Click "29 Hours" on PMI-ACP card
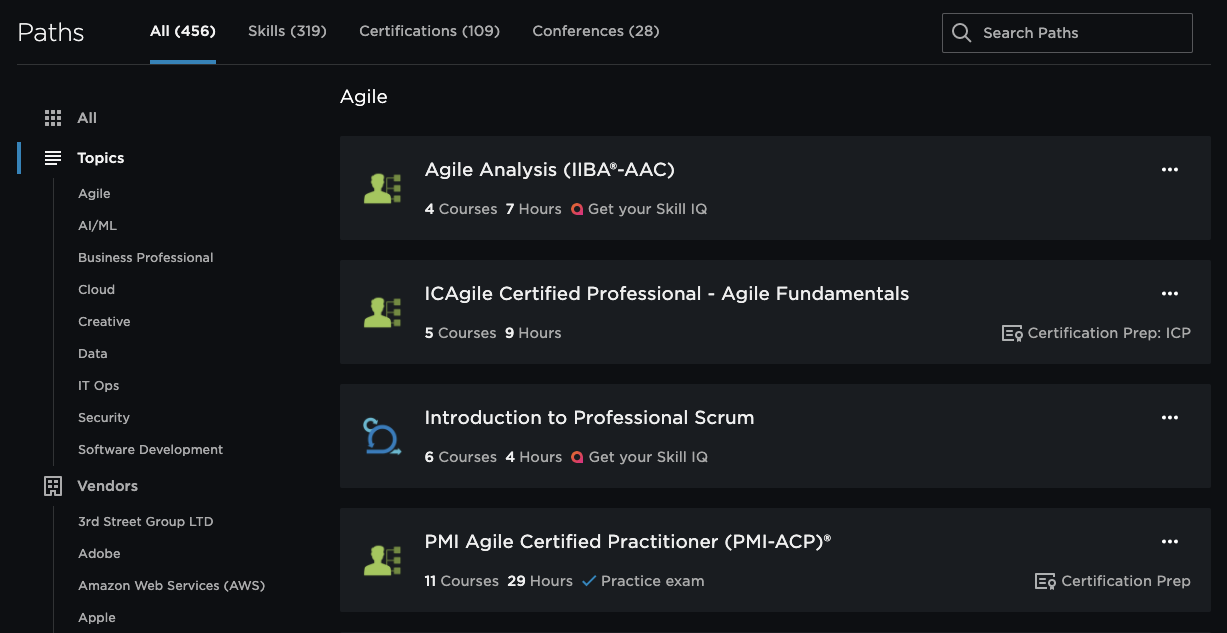The height and width of the screenshot is (633, 1227). click(x=540, y=581)
